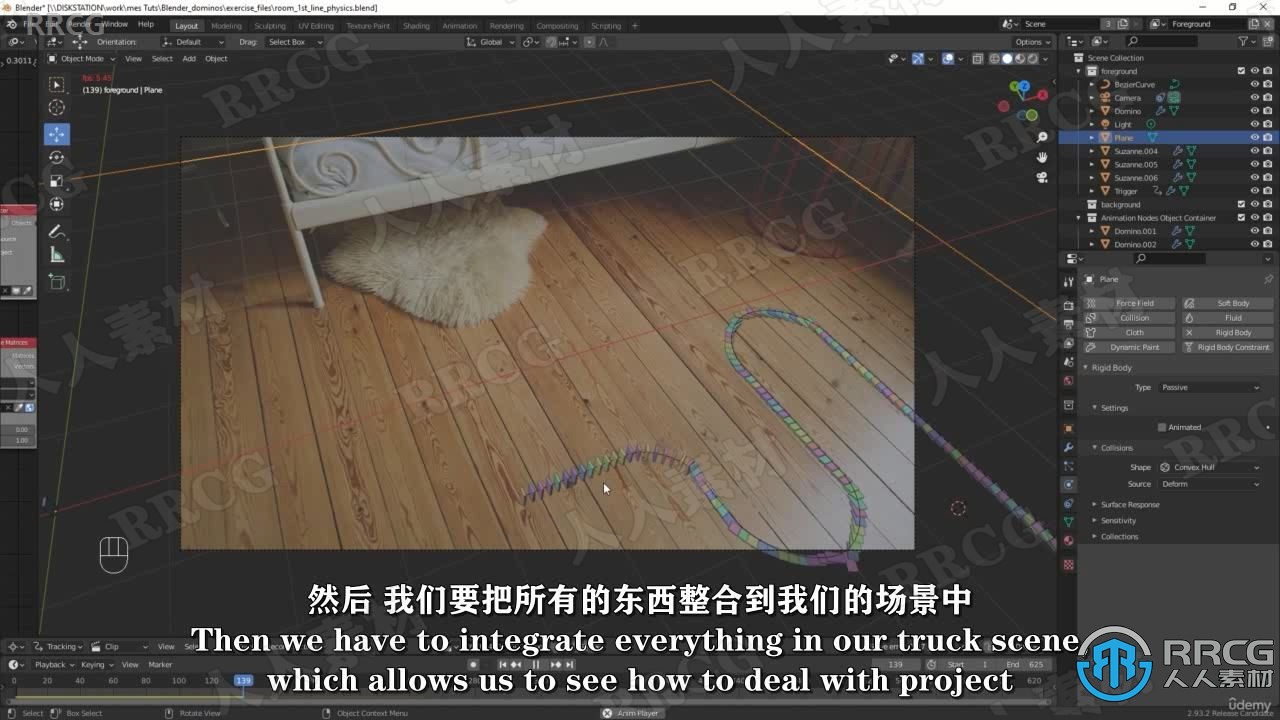Hide Trigger object via eye icon
Viewport: 1280px width, 720px height.
[1254, 191]
